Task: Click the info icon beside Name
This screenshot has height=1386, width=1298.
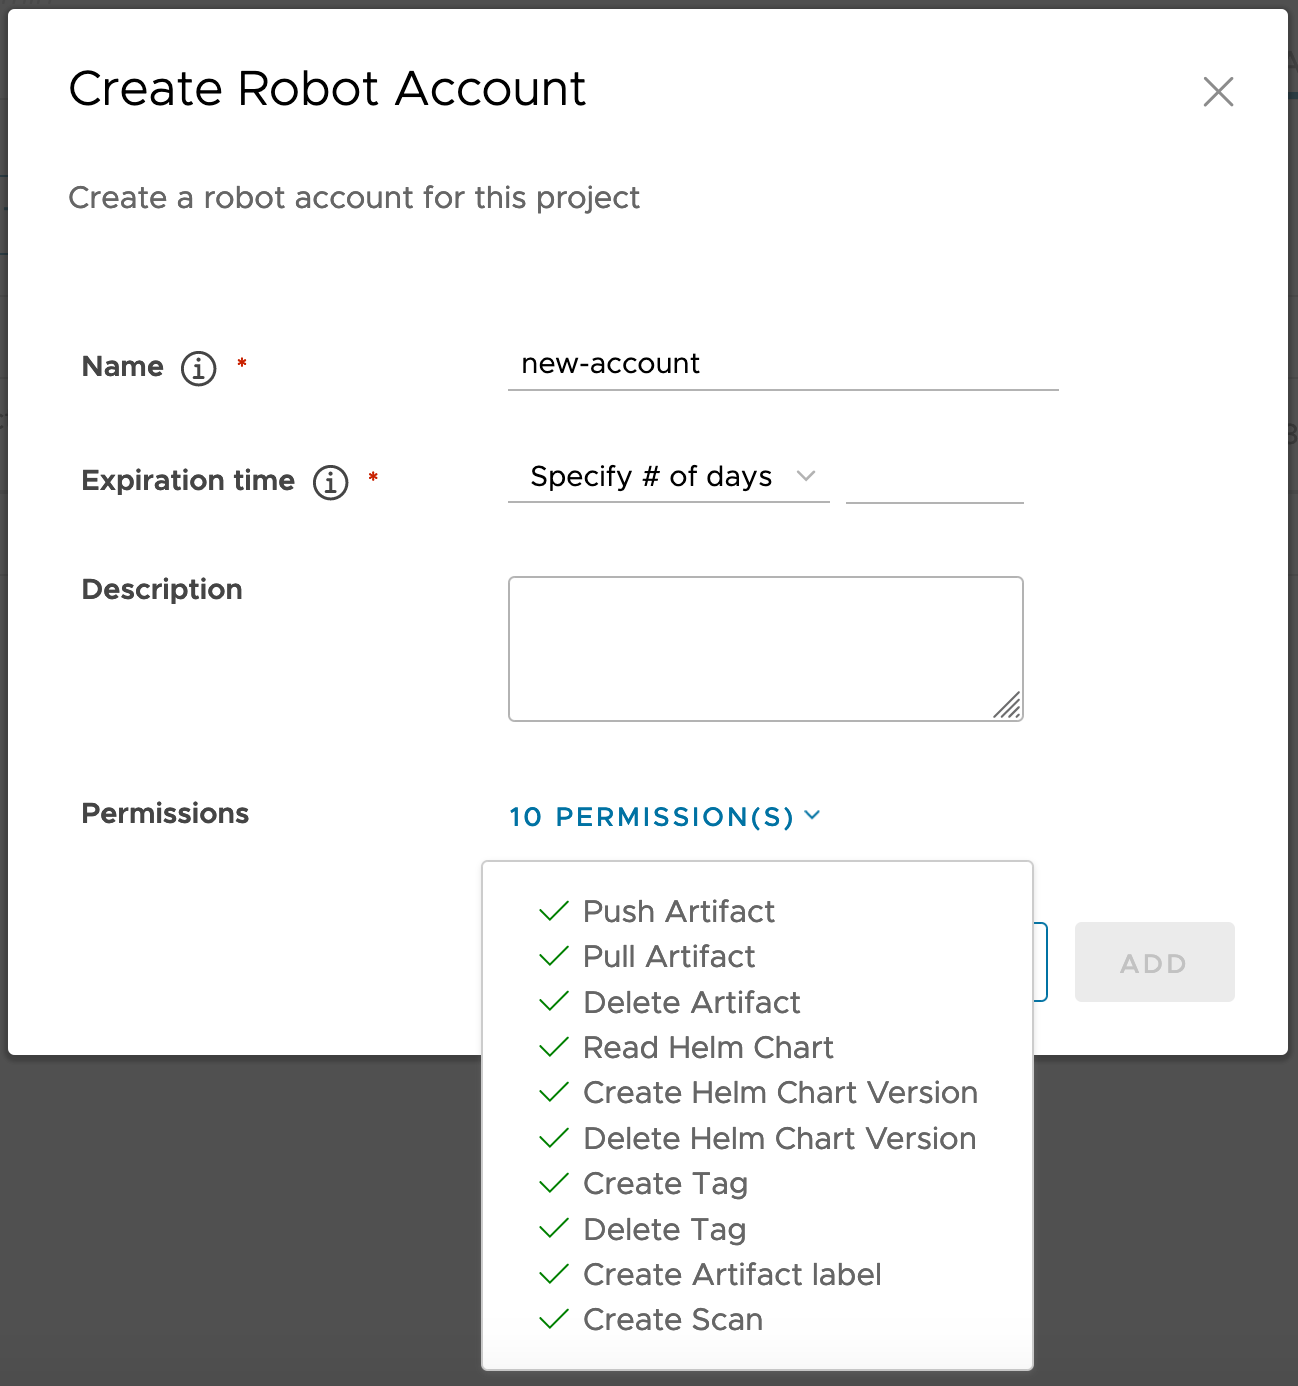Action: click(x=199, y=369)
